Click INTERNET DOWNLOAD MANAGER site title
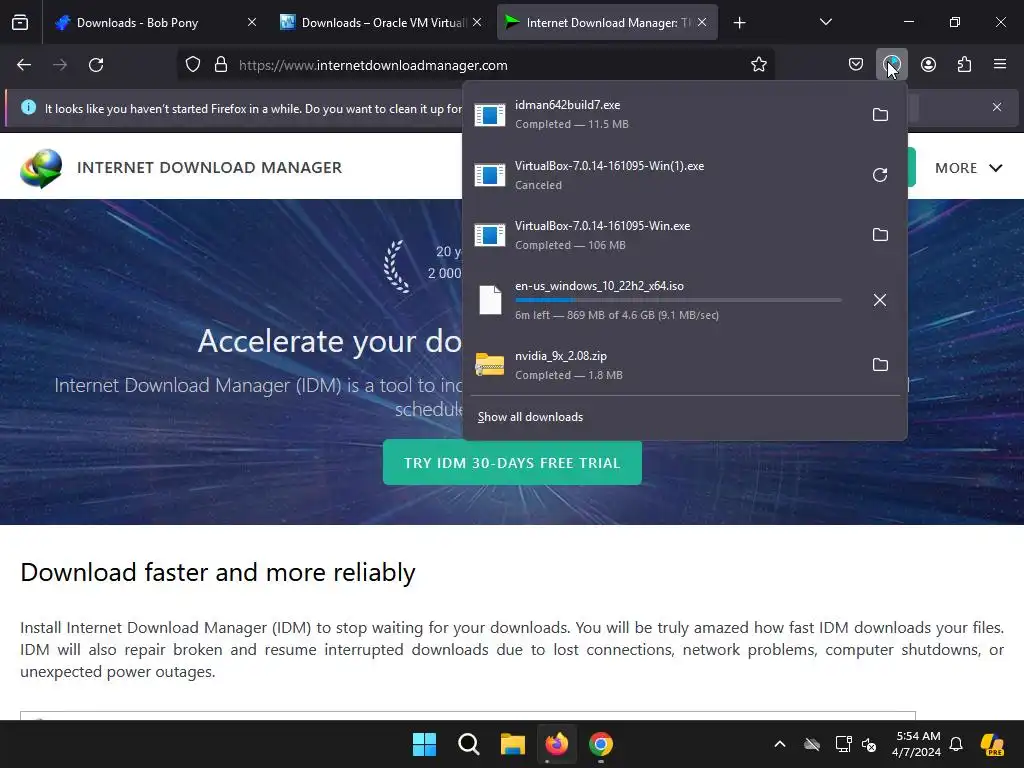 click(210, 168)
